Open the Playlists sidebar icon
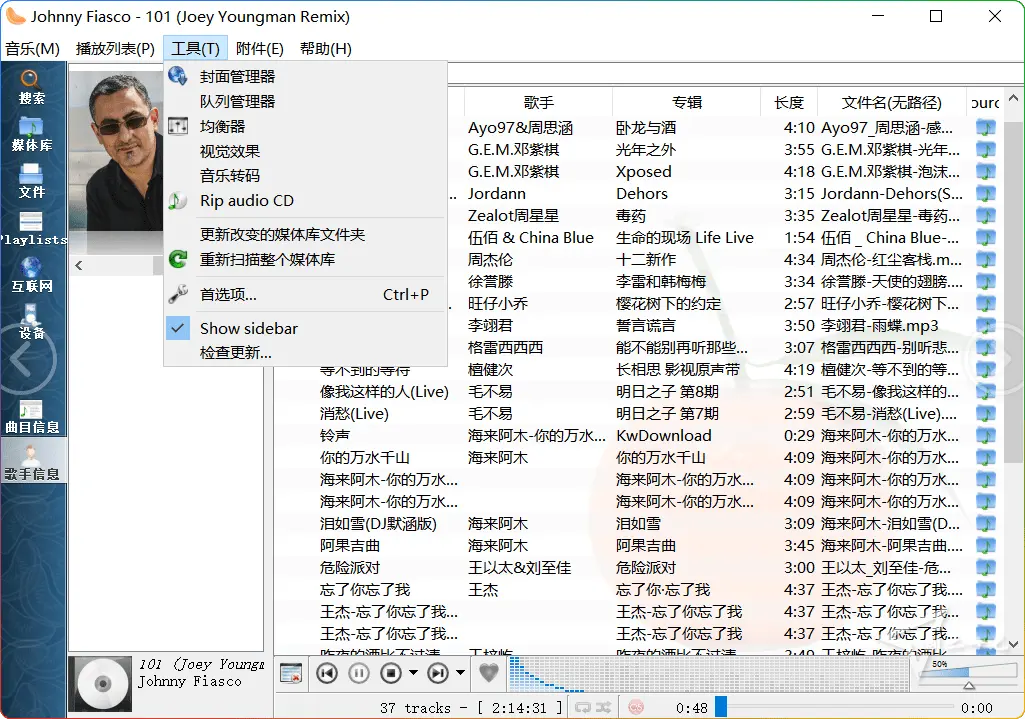 31,228
